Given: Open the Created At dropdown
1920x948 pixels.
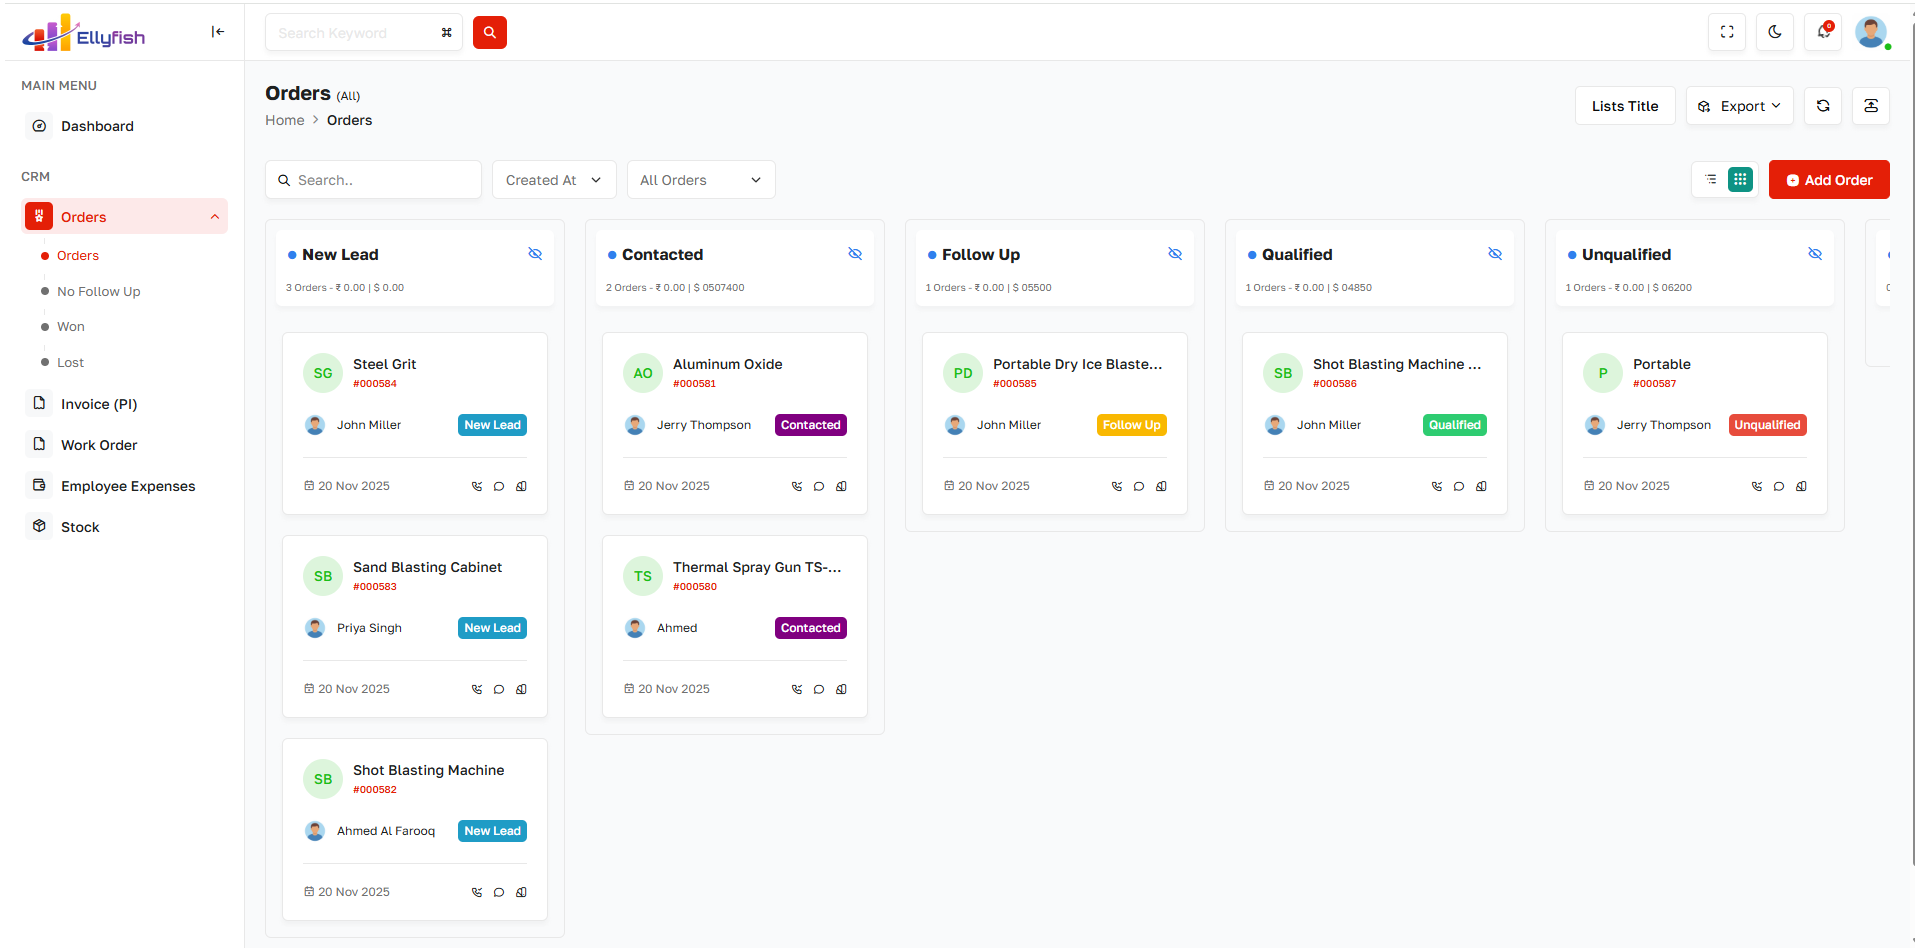Looking at the screenshot, I should pos(553,180).
